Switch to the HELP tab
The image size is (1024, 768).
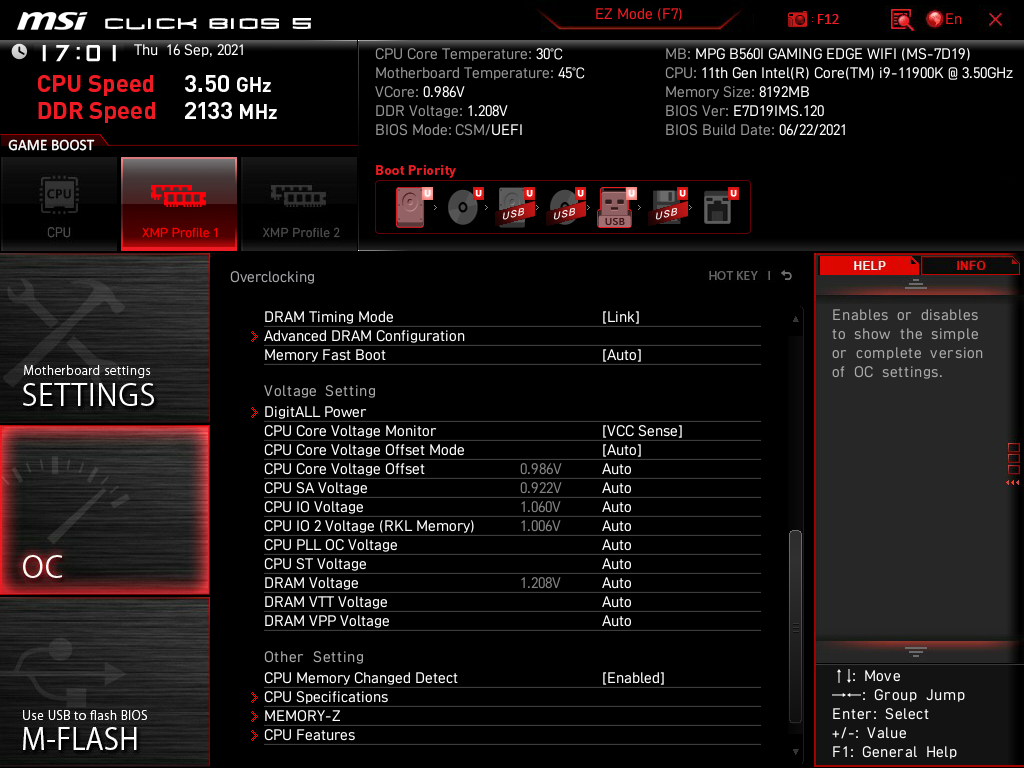tap(869, 266)
